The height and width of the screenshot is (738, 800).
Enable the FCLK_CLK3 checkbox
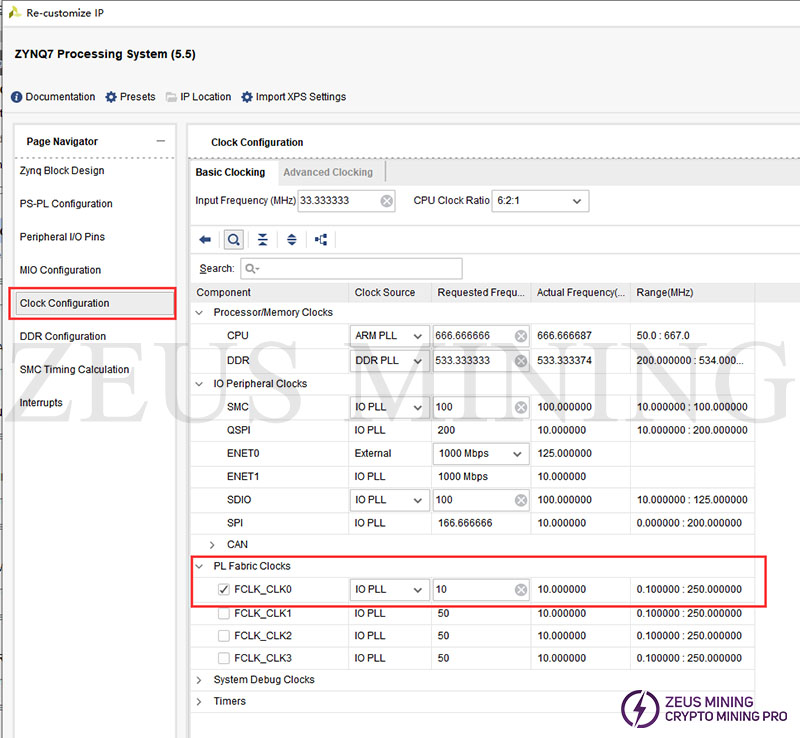pos(224,658)
